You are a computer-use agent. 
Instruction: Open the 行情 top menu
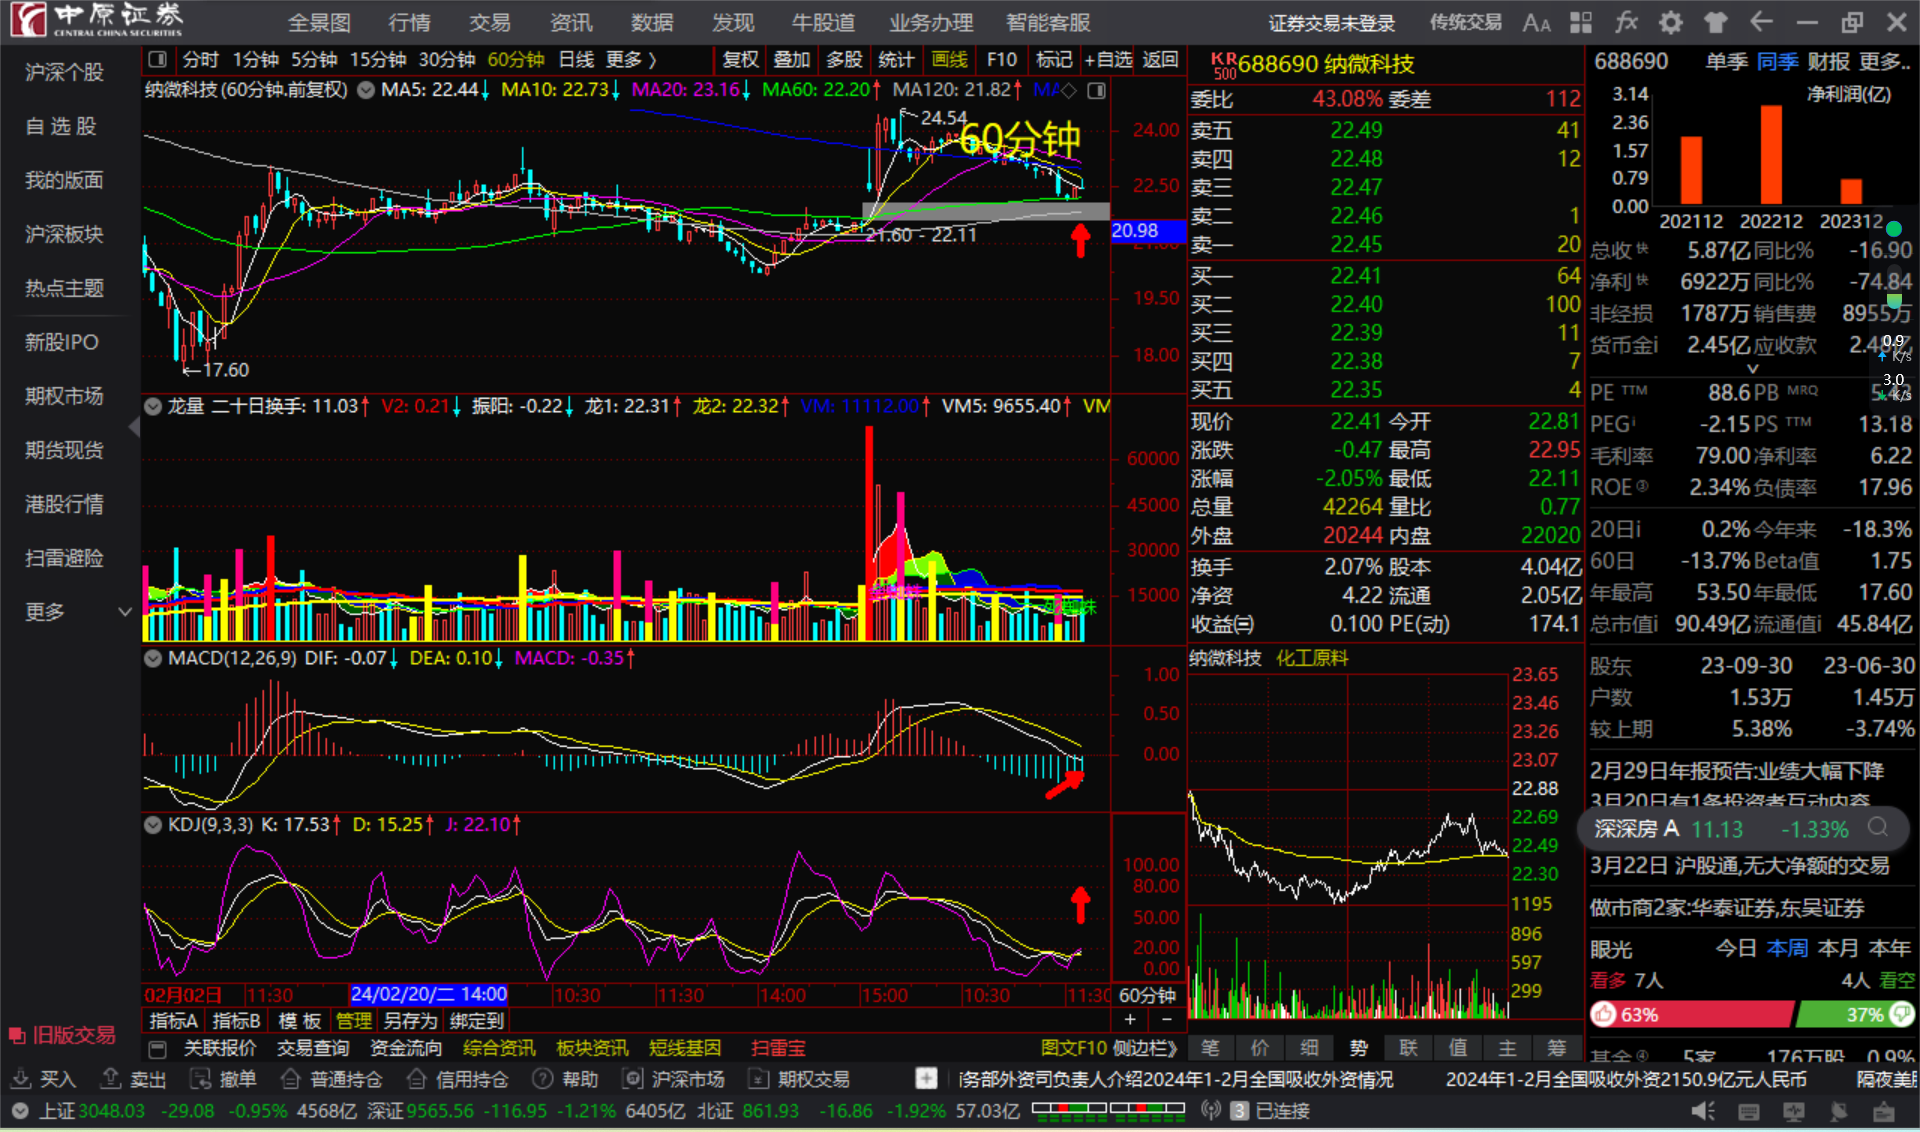pos(409,22)
